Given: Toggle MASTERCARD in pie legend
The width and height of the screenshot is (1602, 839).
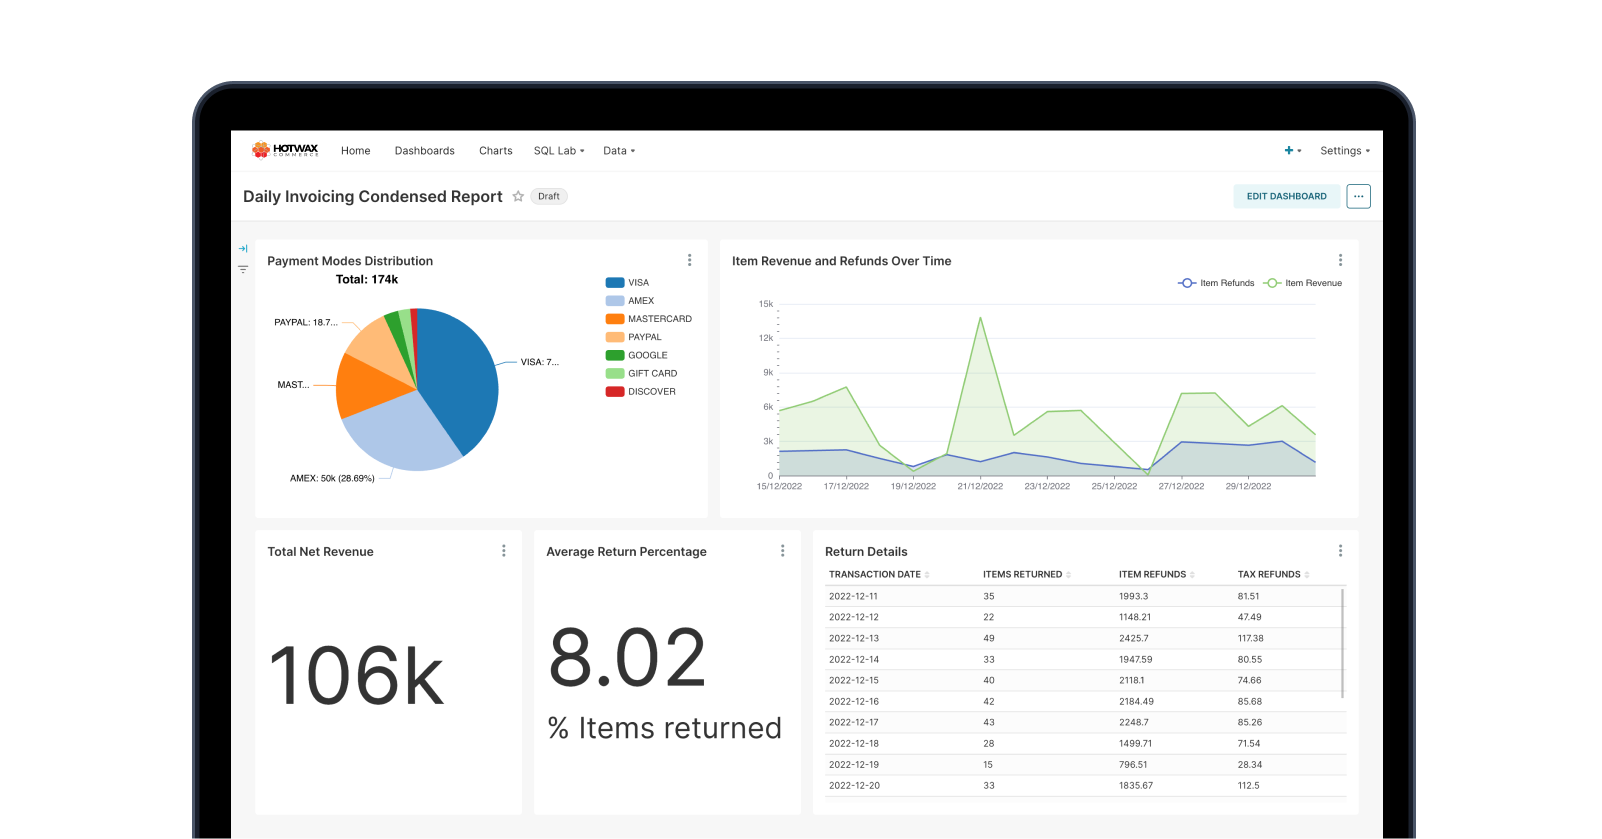Looking at the screenshot, I should [648, 319].
